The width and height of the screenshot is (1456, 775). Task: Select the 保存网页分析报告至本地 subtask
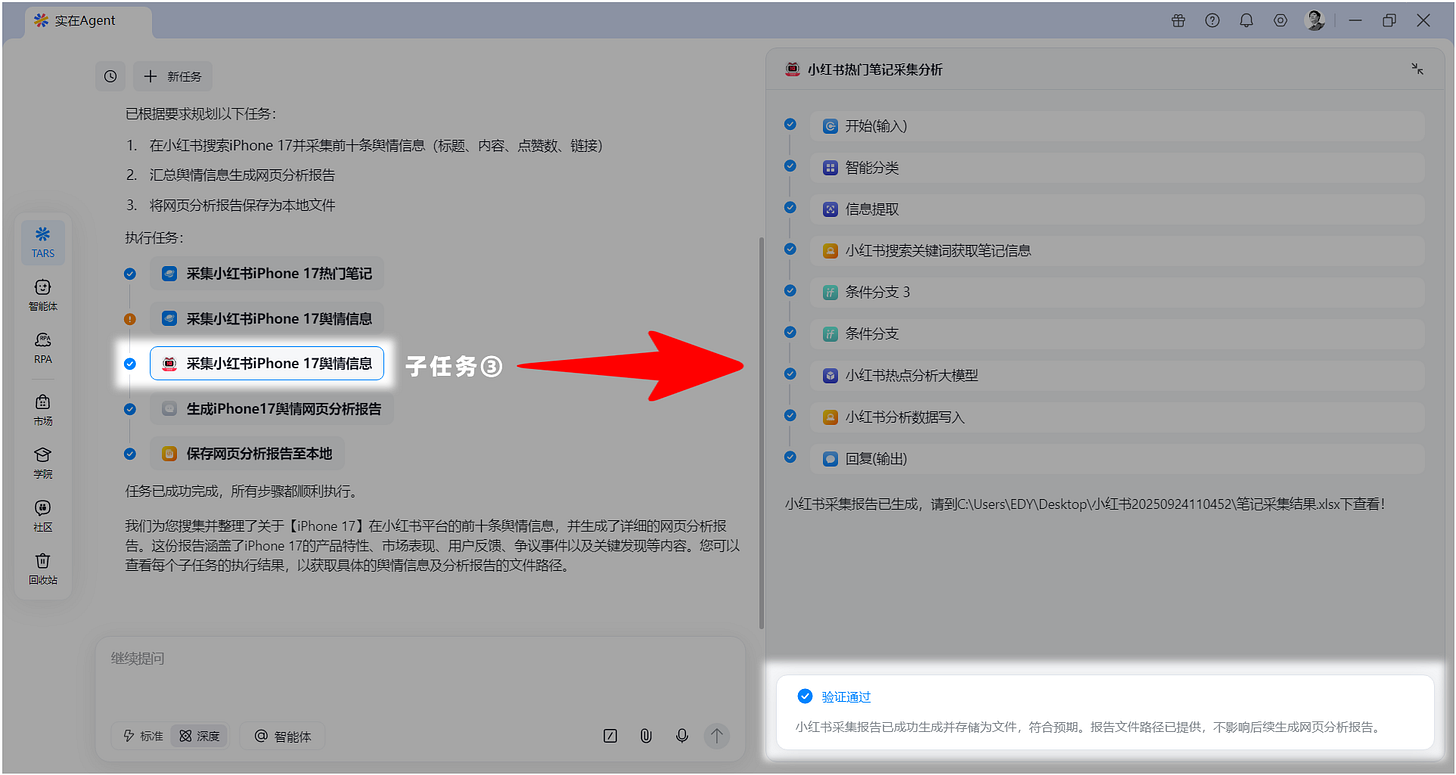[x=248, y=453]
